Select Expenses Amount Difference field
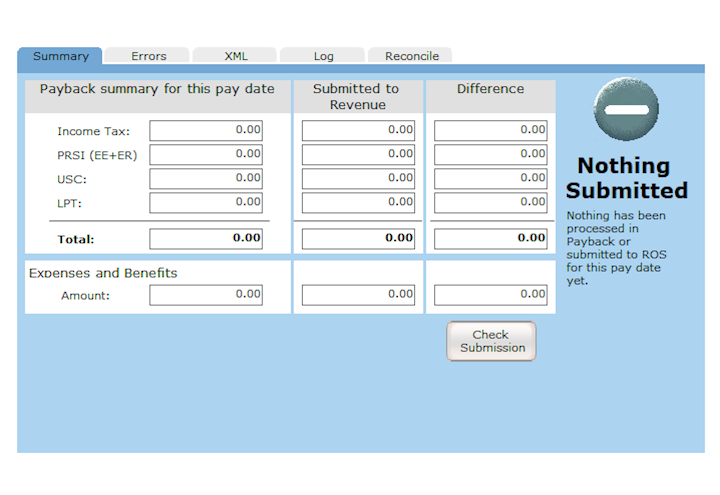 [491, 295]
